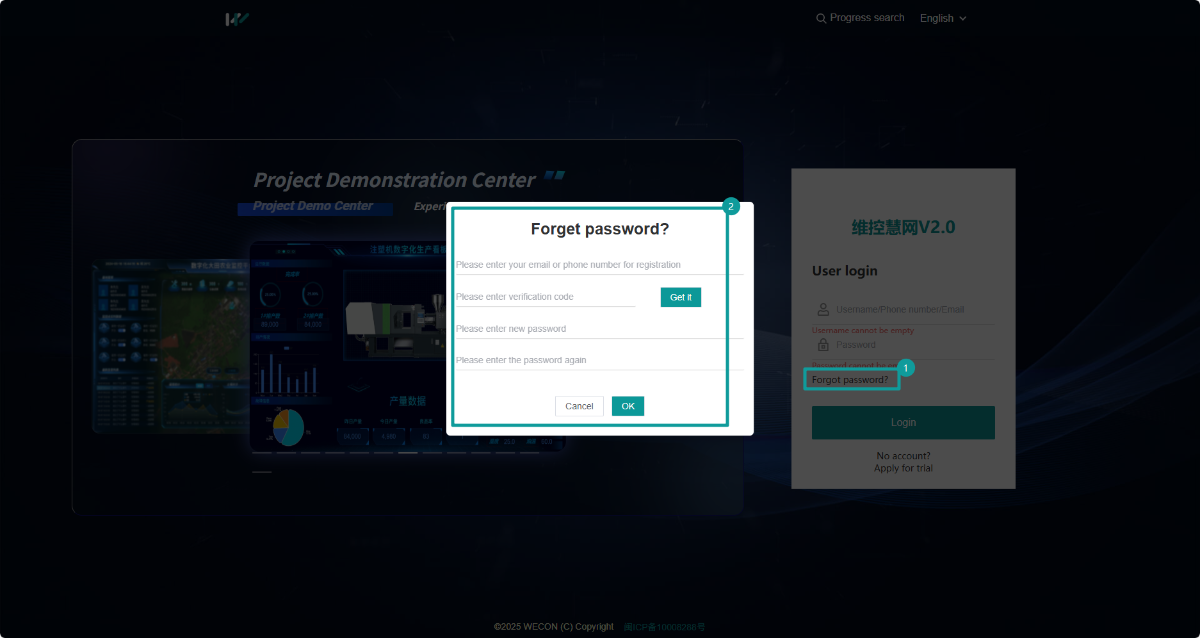This screenshot has width=1200, height=638.
Task: Open the ICP registration number link
Action: 664,627
